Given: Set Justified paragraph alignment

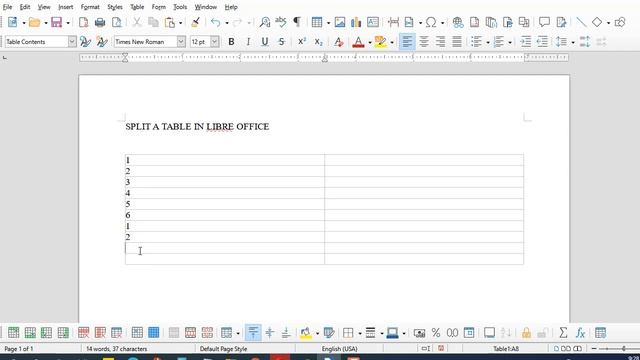Looking at the screenshot, I should pyautogui.click(x=457, y=42).
